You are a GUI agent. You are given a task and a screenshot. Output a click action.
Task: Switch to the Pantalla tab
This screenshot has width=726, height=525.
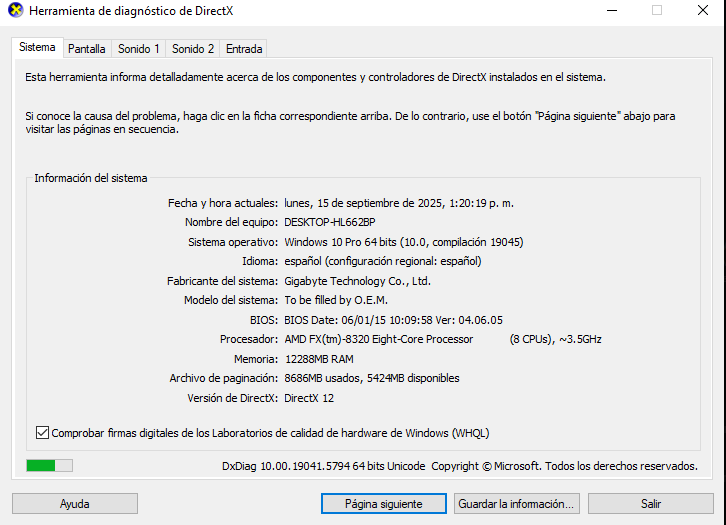87,49
